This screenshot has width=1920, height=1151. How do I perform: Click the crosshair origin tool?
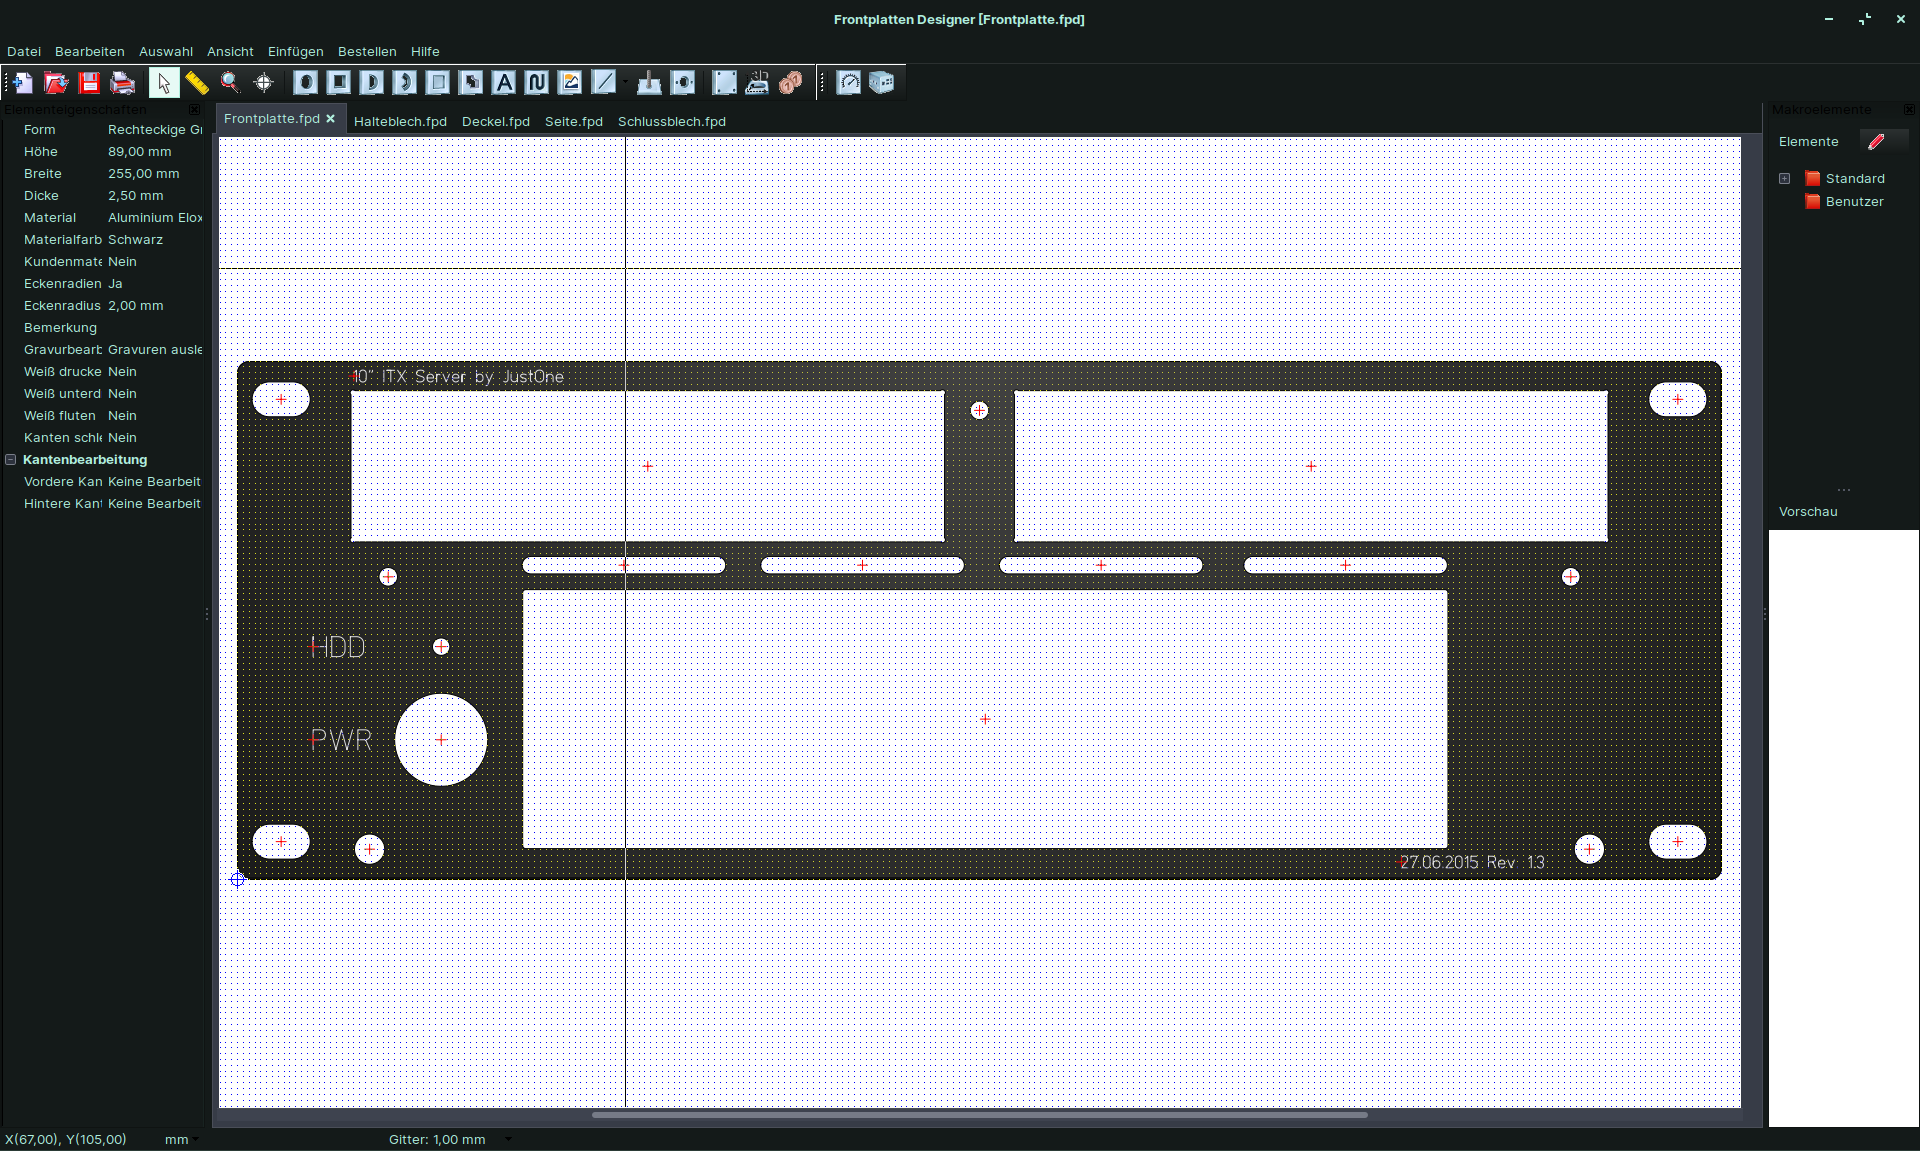point(264,83)
